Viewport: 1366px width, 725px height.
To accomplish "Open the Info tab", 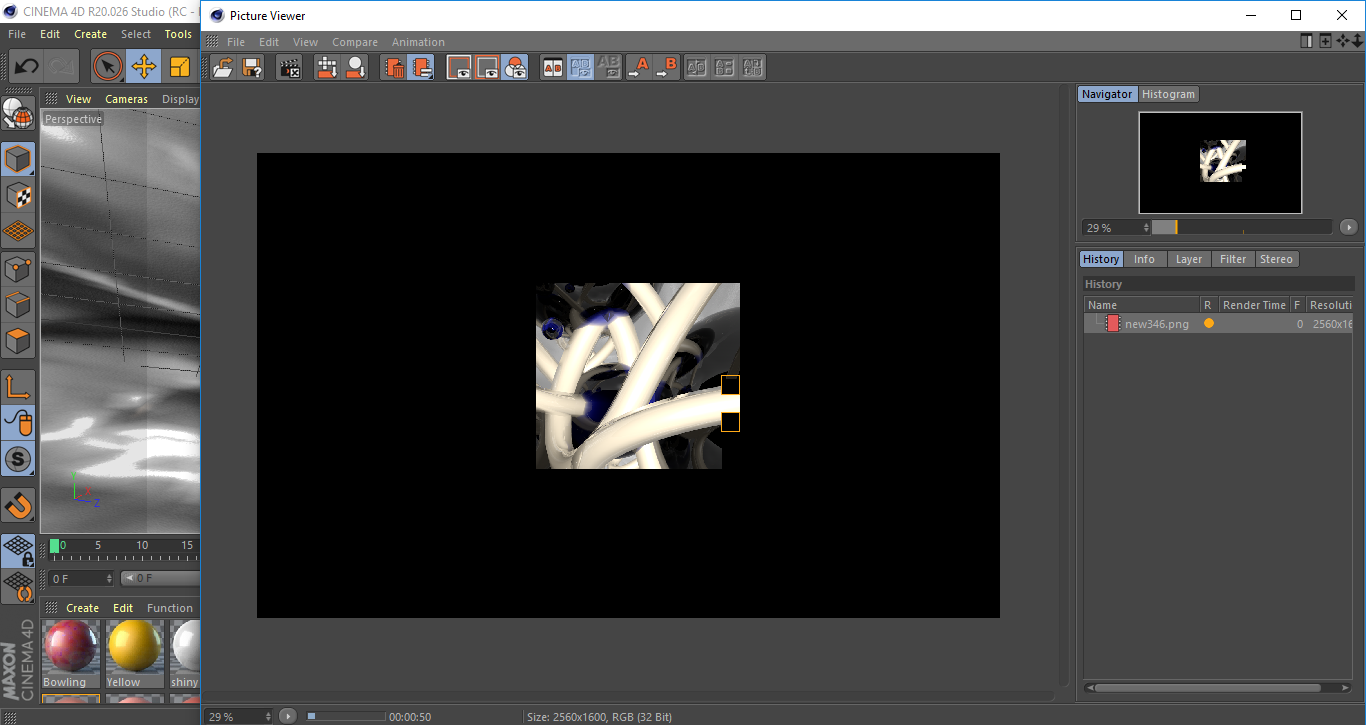I will tap(1144, 259).
